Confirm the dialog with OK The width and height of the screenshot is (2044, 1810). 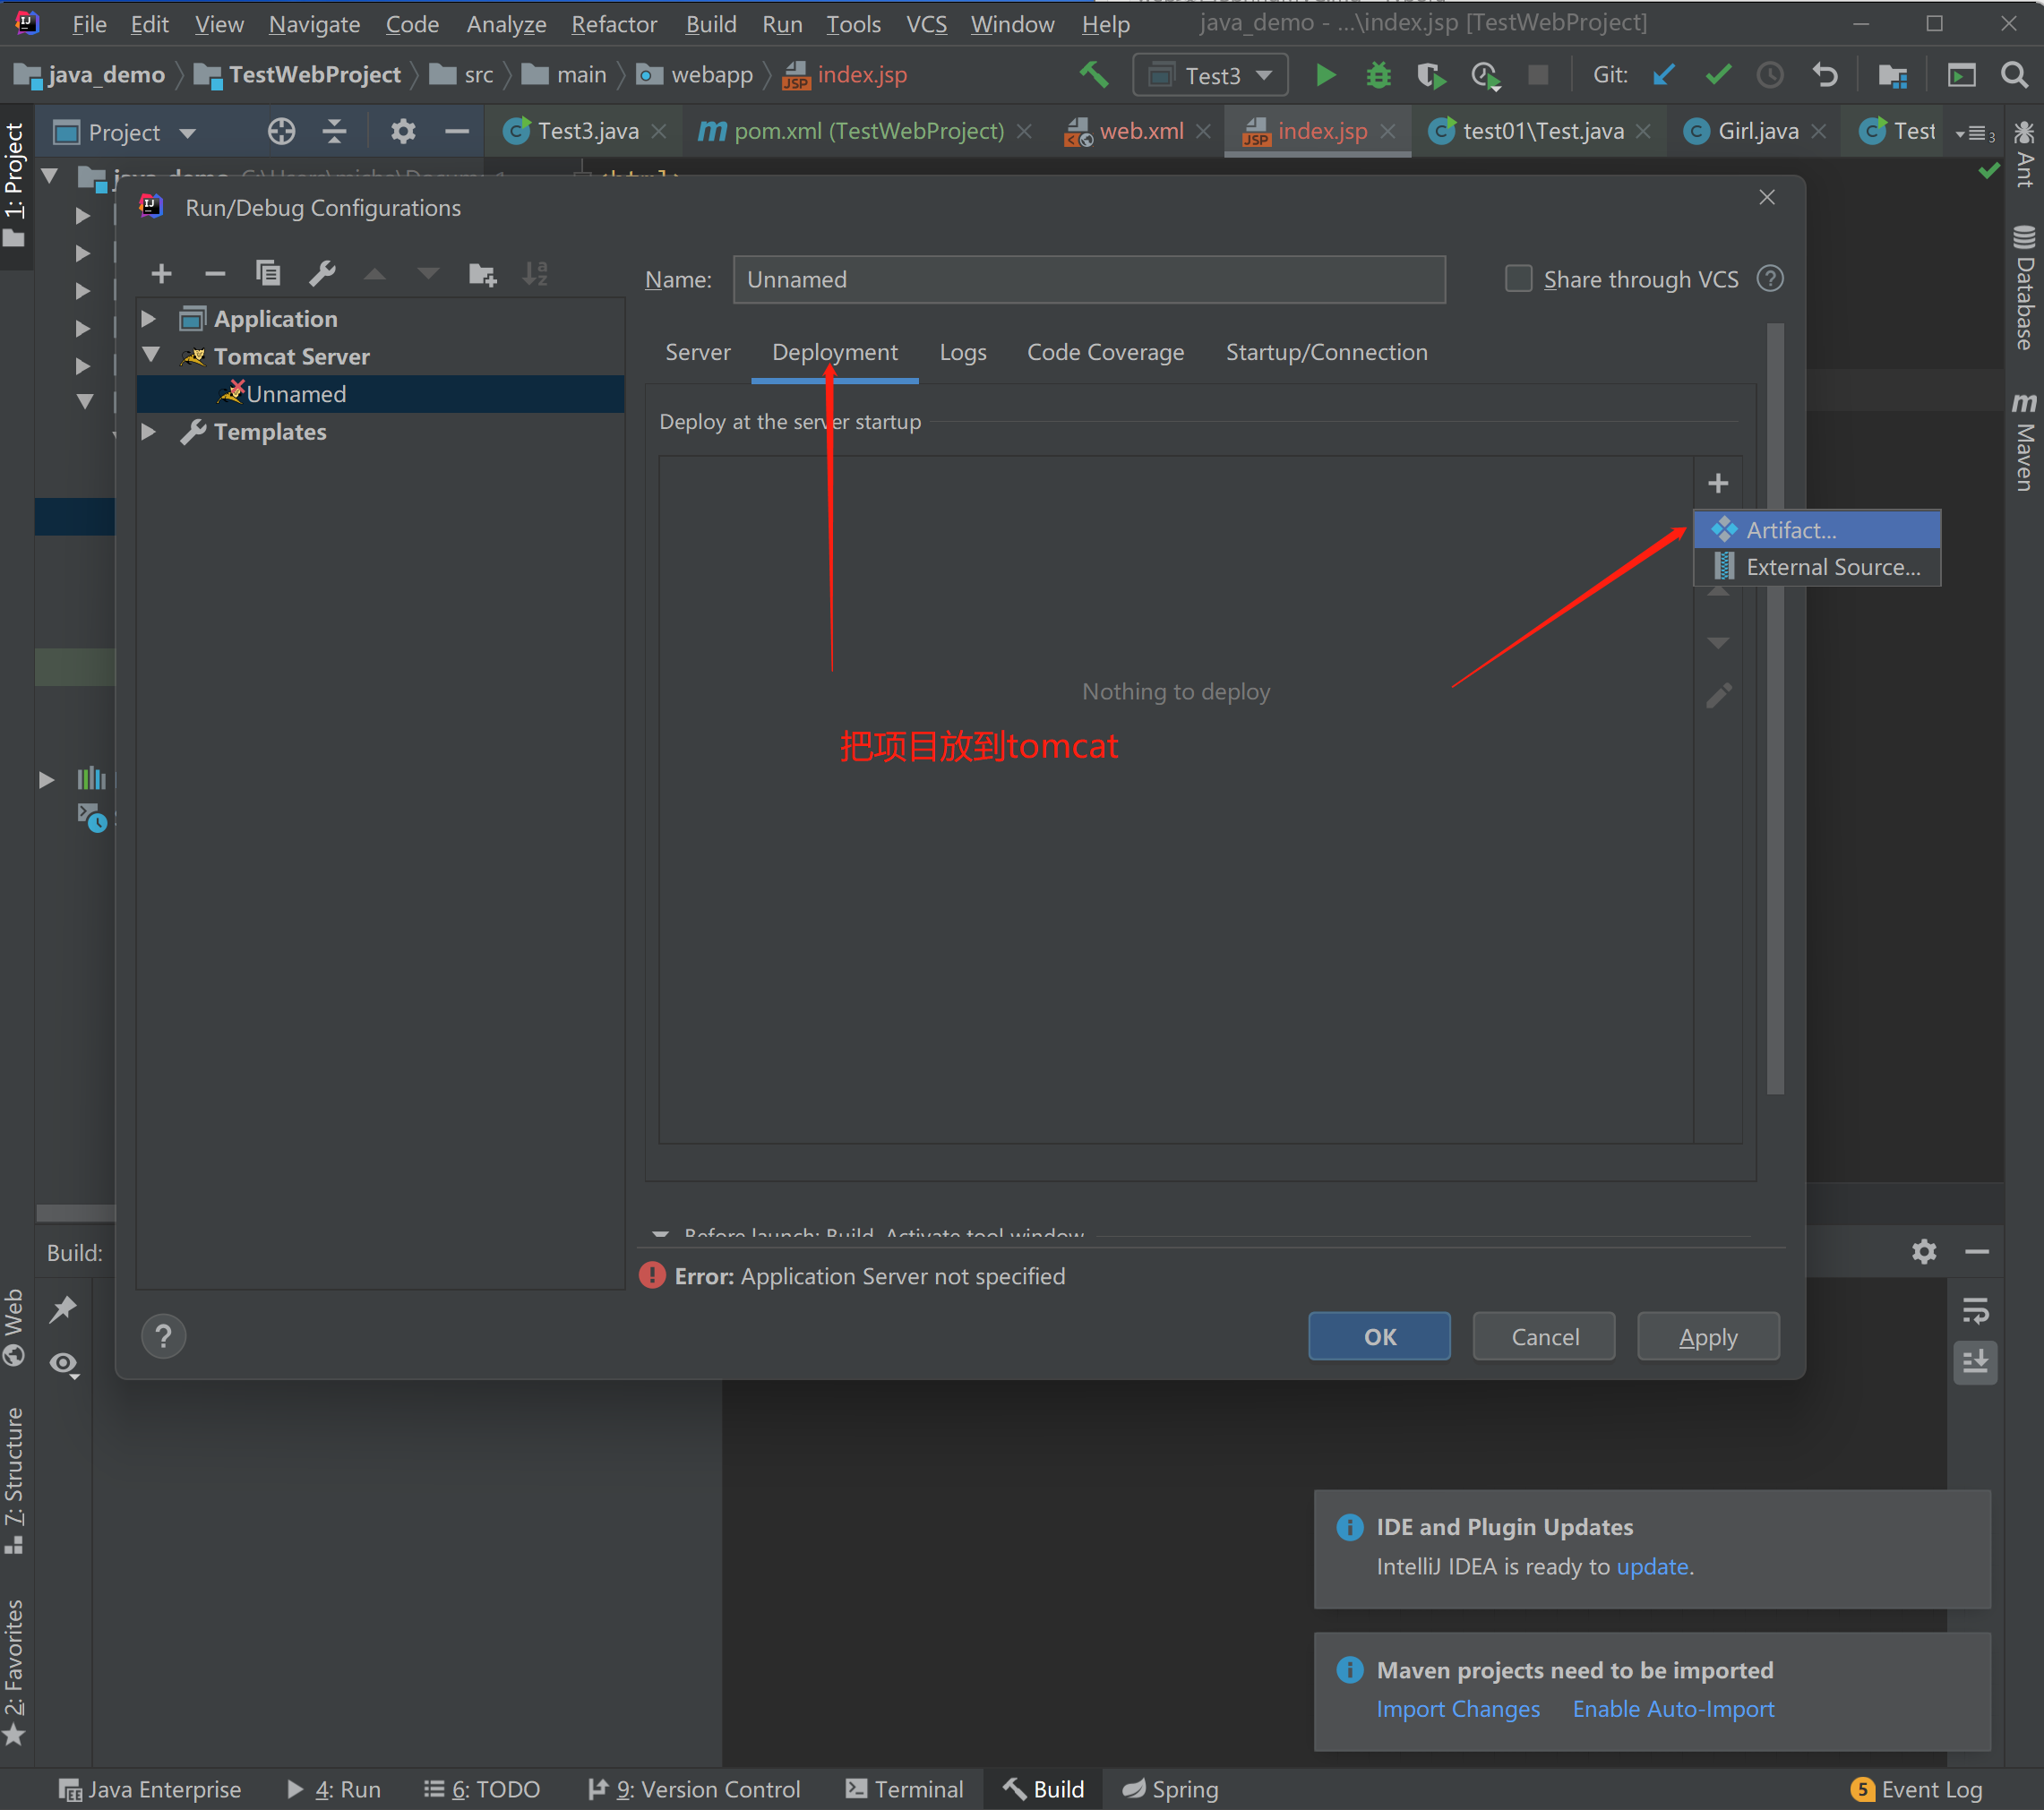(x=1379, y=1337)
